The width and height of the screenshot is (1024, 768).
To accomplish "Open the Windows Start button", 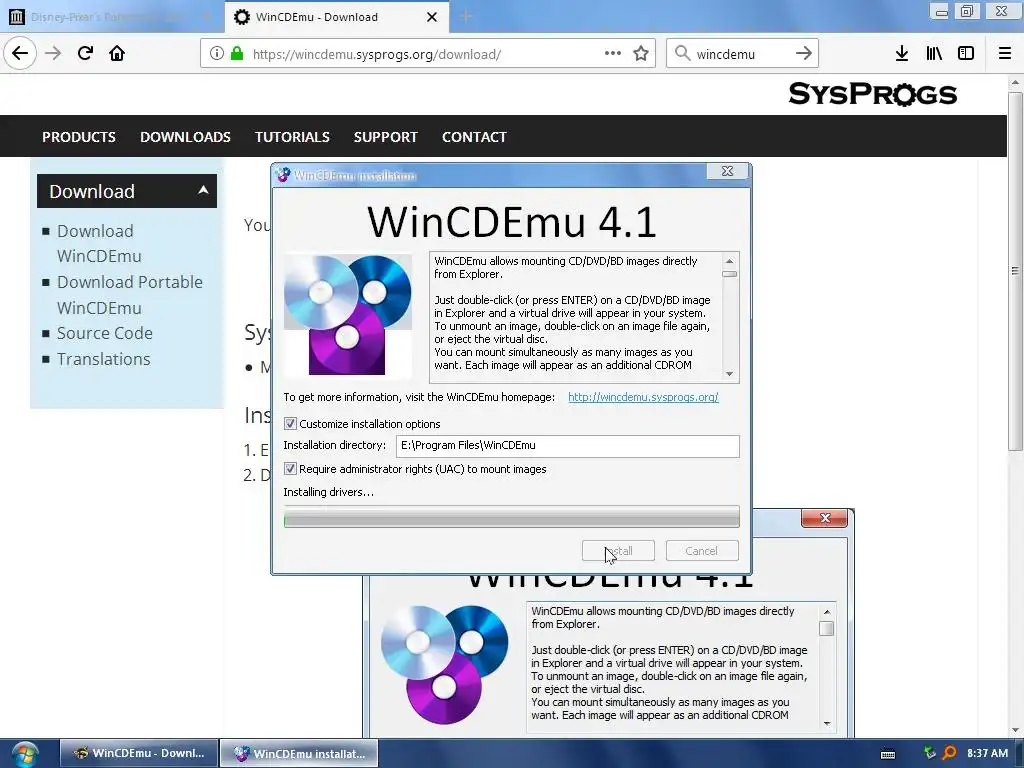I will [x=25, y=754].
